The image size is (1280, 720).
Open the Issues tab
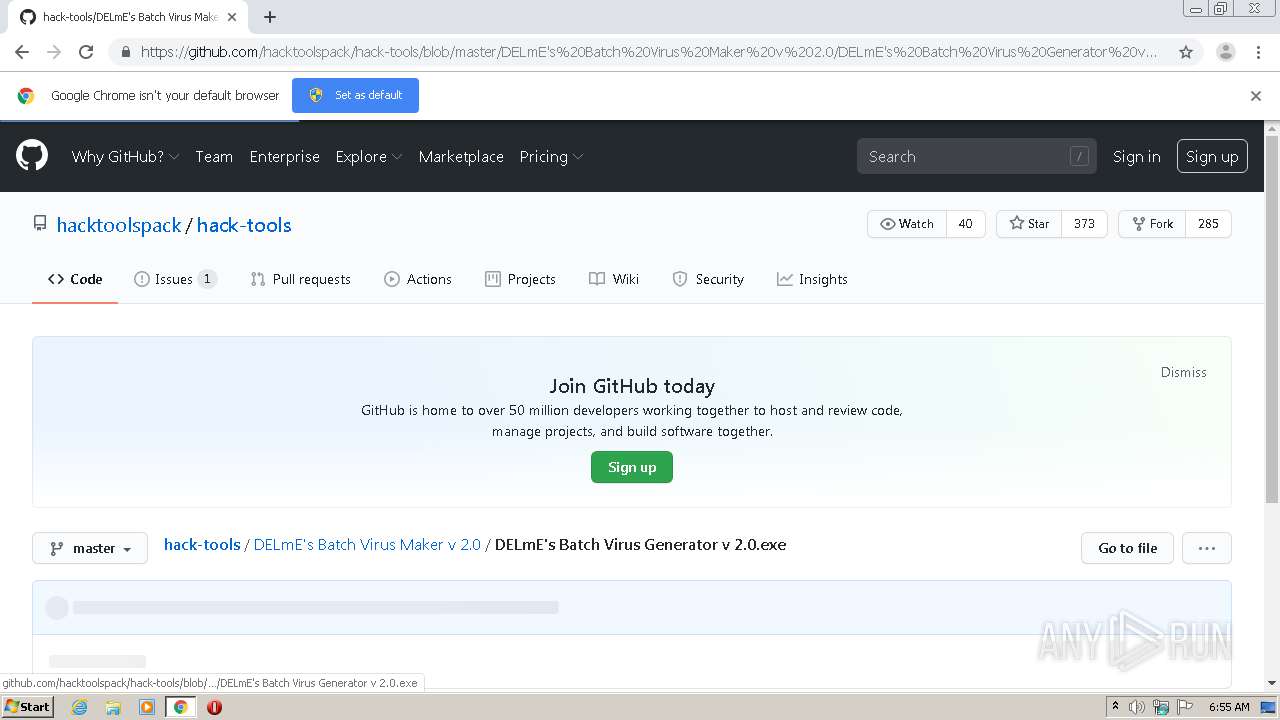point(175,279)
